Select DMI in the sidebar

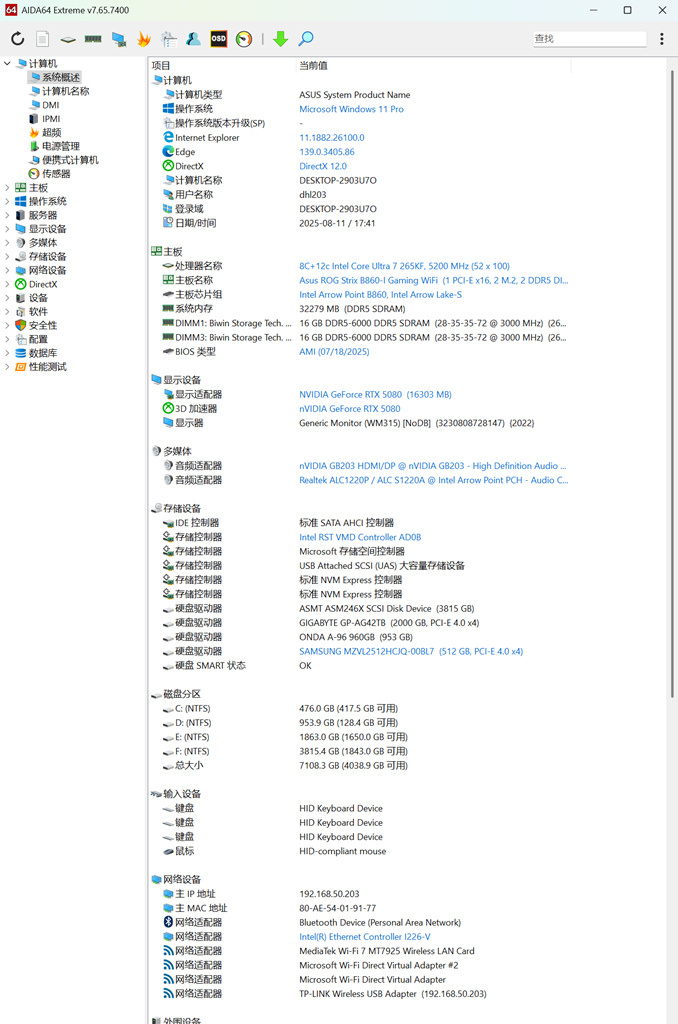click(x=50, y=104)
